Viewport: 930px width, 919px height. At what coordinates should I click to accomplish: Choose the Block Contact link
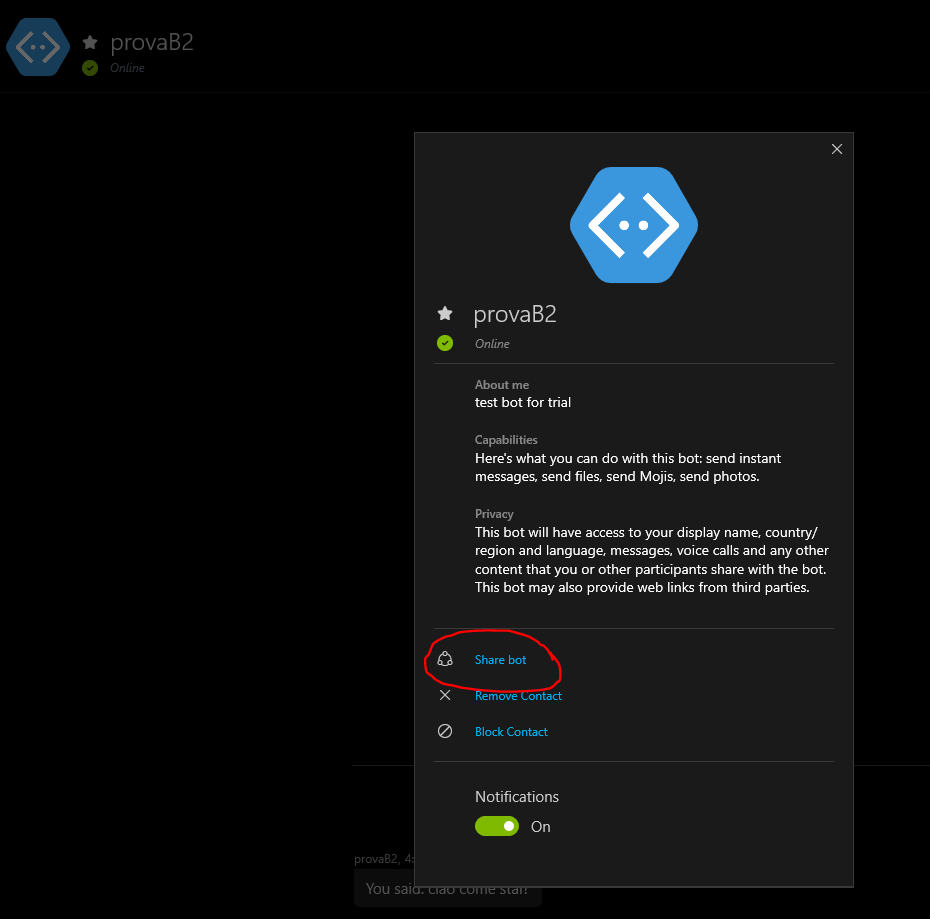511,732
